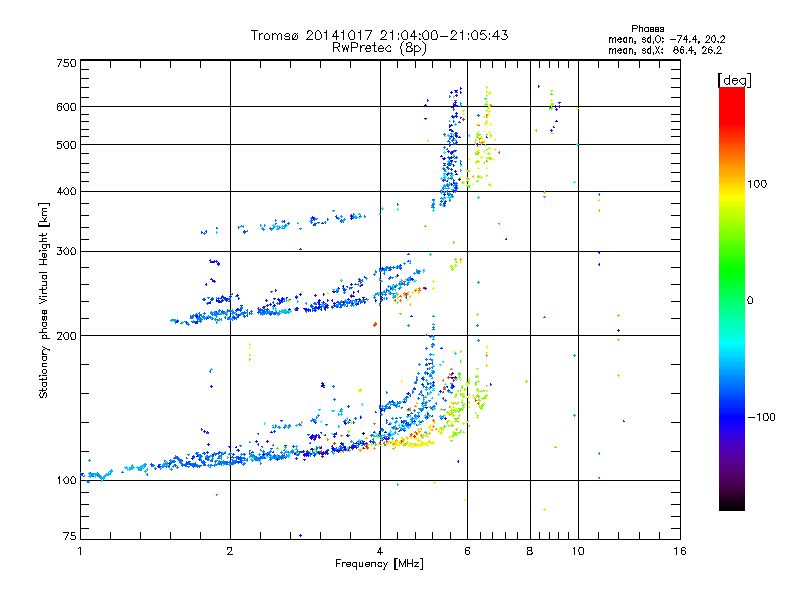Click the 'Phases' label in the top-right

(x=647, y=29)
